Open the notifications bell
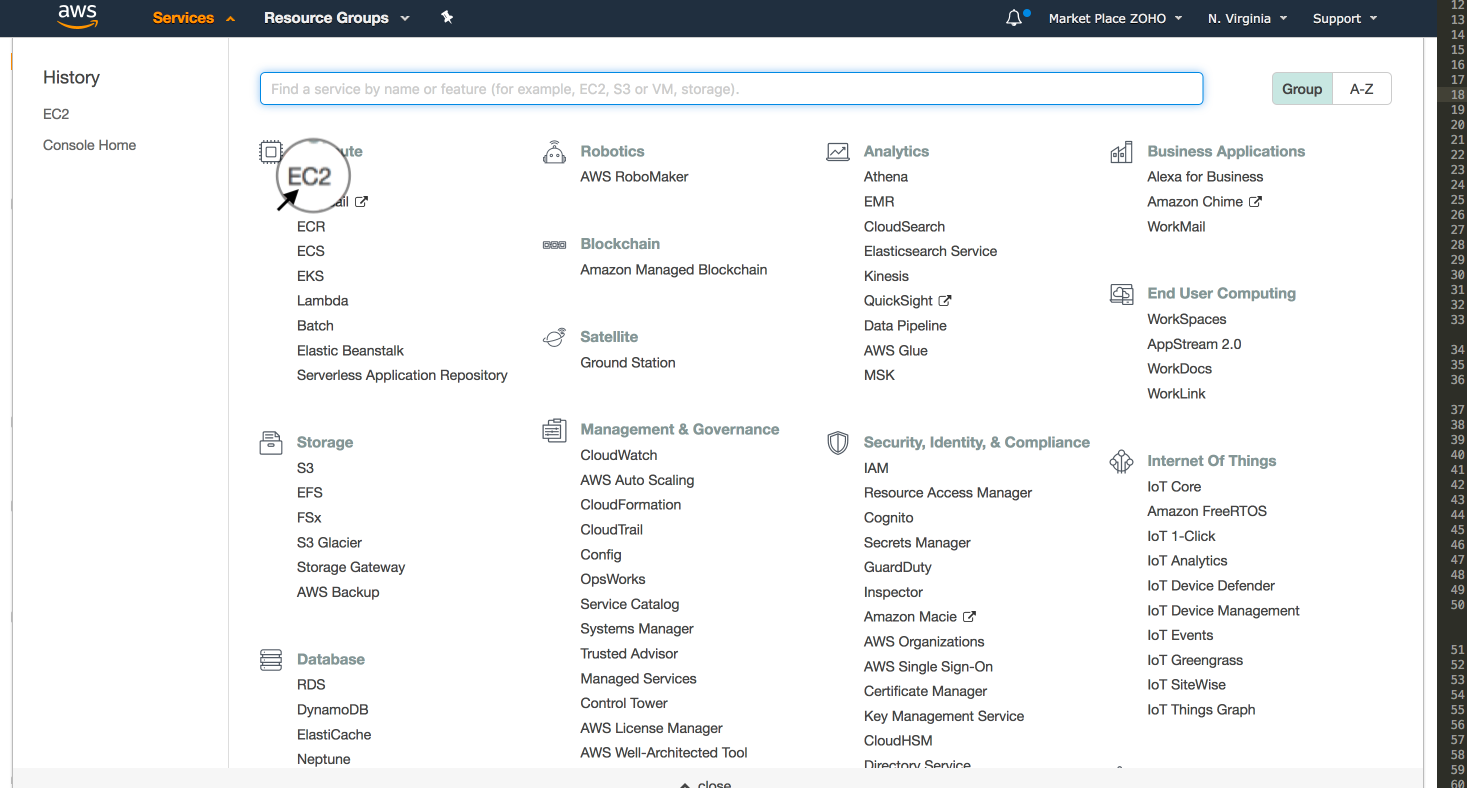Viewport: 1467px width, 788px height. click(x=1014, y=18)
